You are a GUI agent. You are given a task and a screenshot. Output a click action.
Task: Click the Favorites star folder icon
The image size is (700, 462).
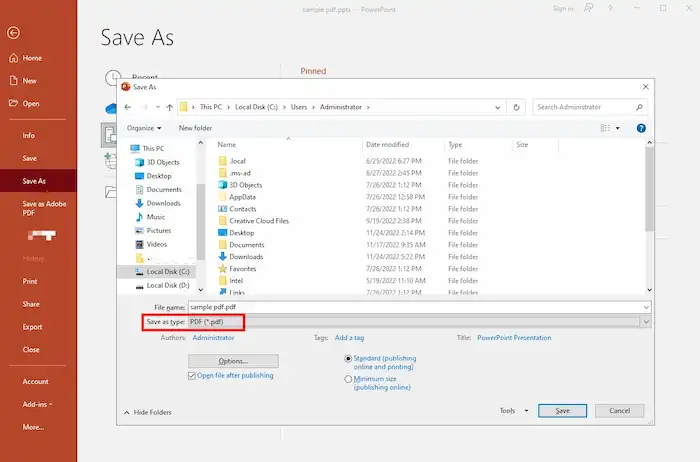pyautogui.click(x=222, y=269)
